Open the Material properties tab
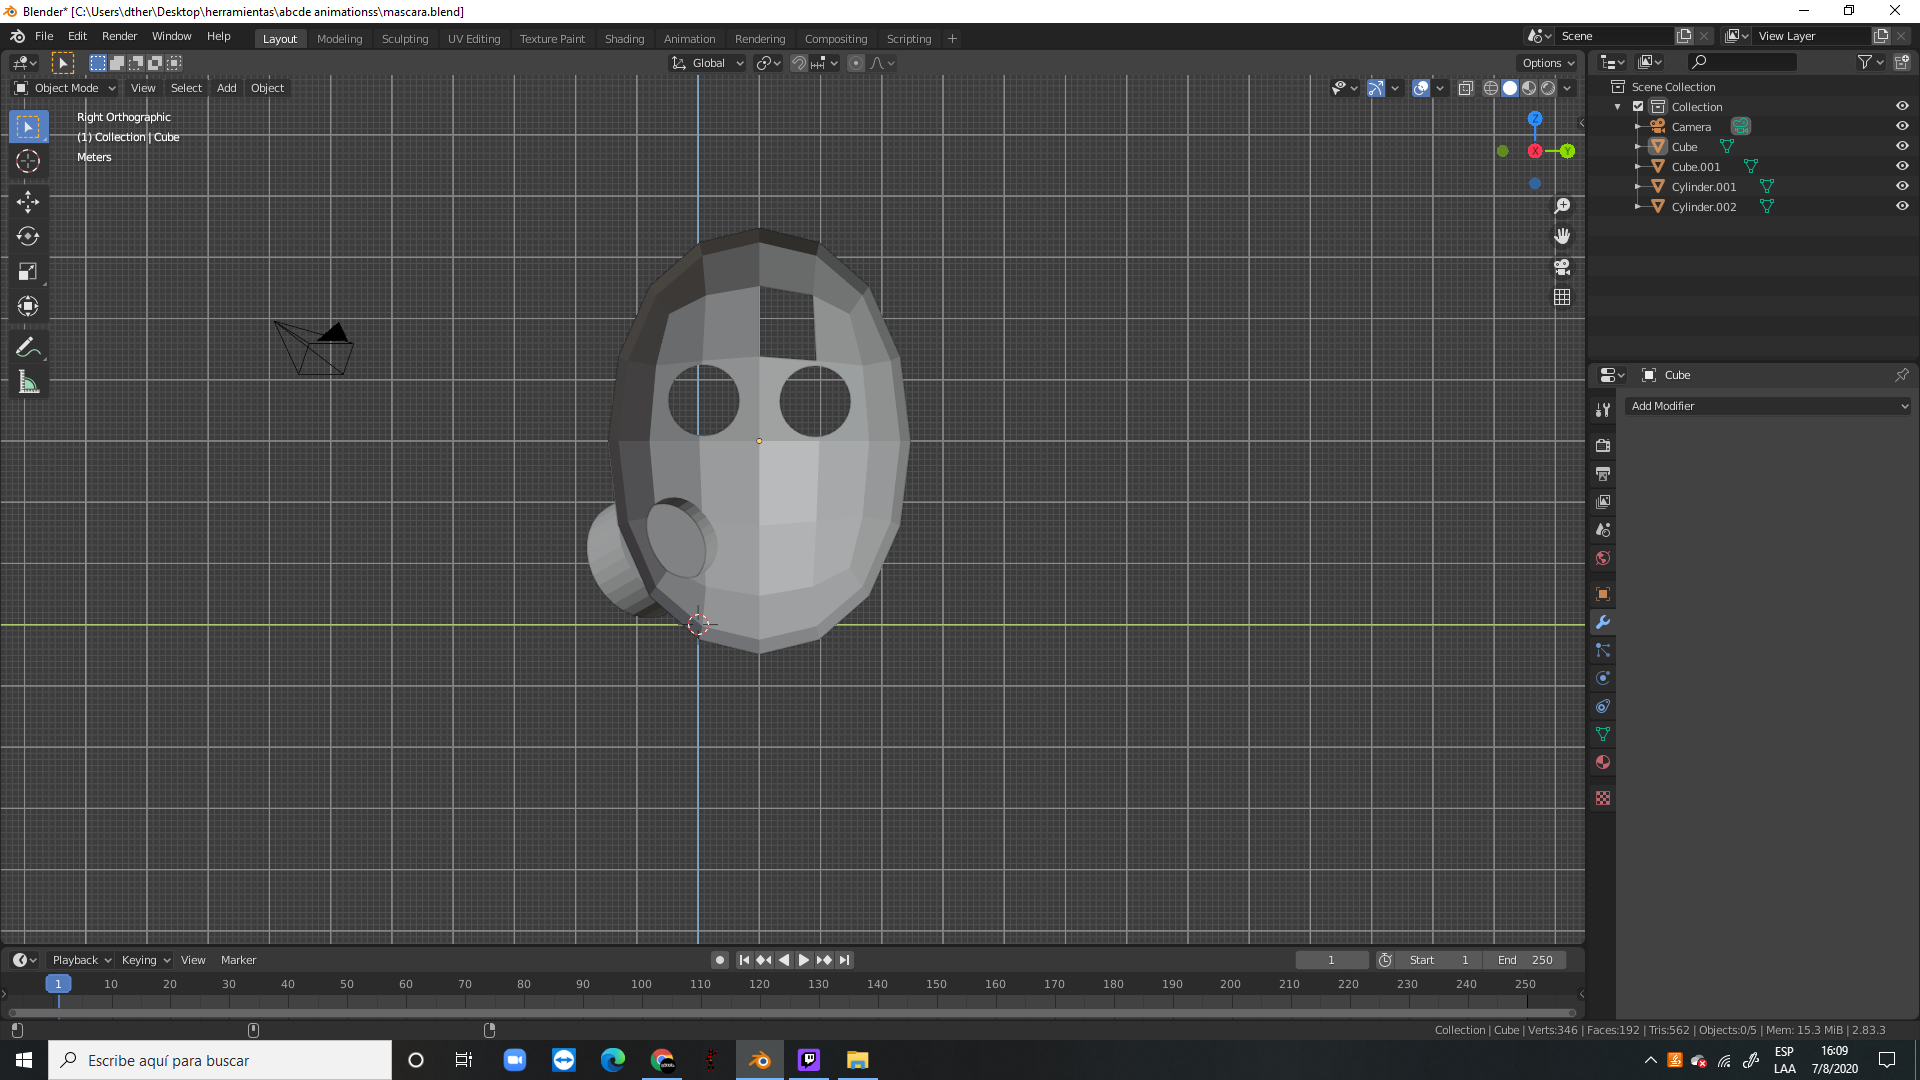This screenshot has width=1920, height=1080. tap(1603, 762)
